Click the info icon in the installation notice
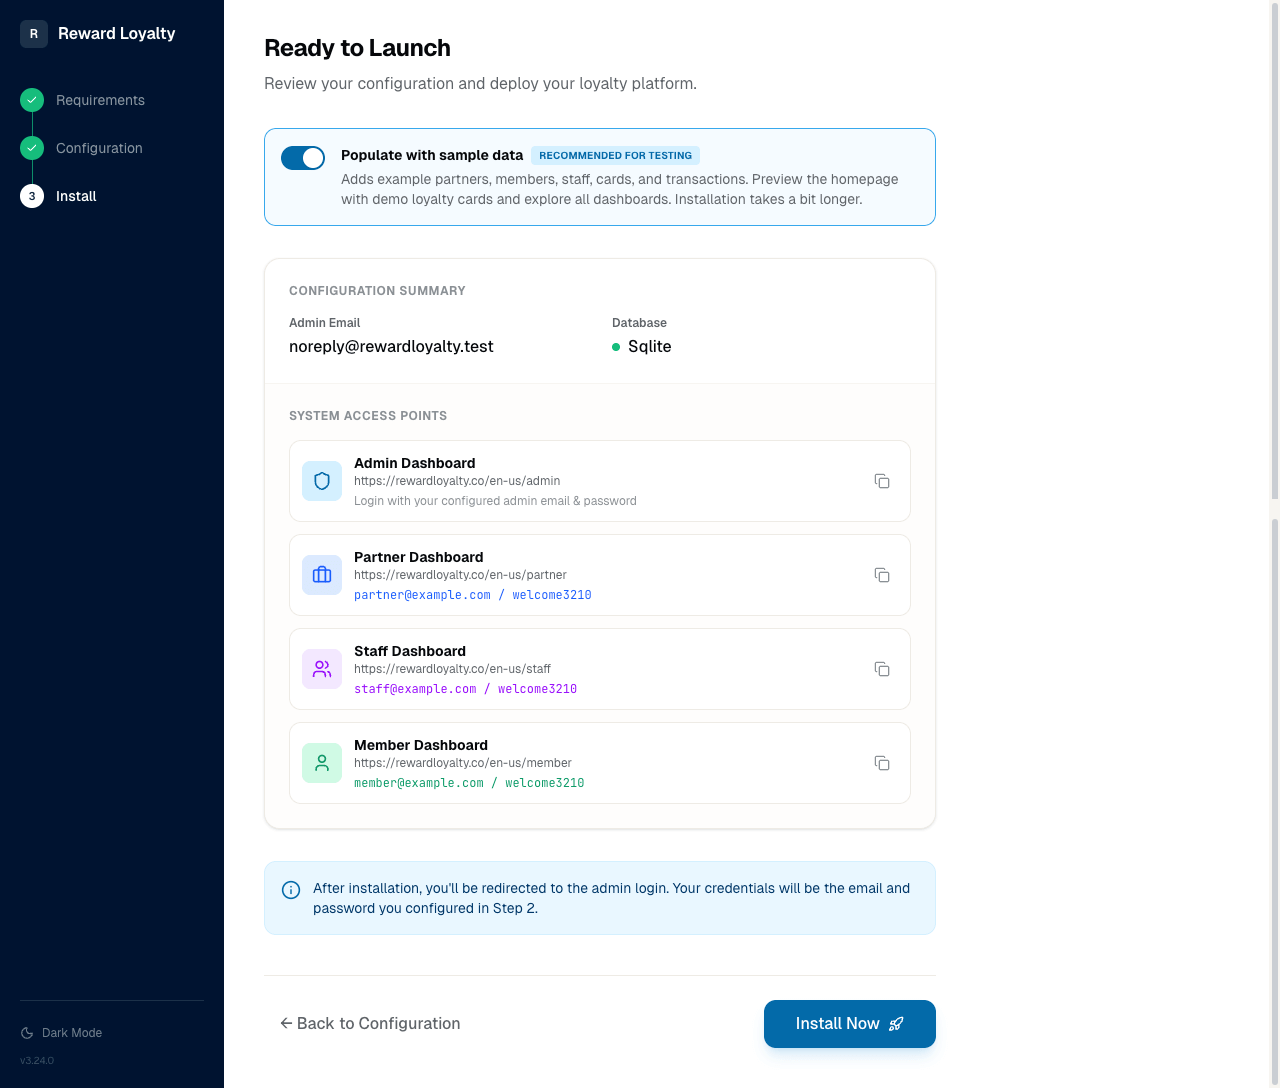The width and height of the screenshot is (1280, 1088). coord(290,889)
